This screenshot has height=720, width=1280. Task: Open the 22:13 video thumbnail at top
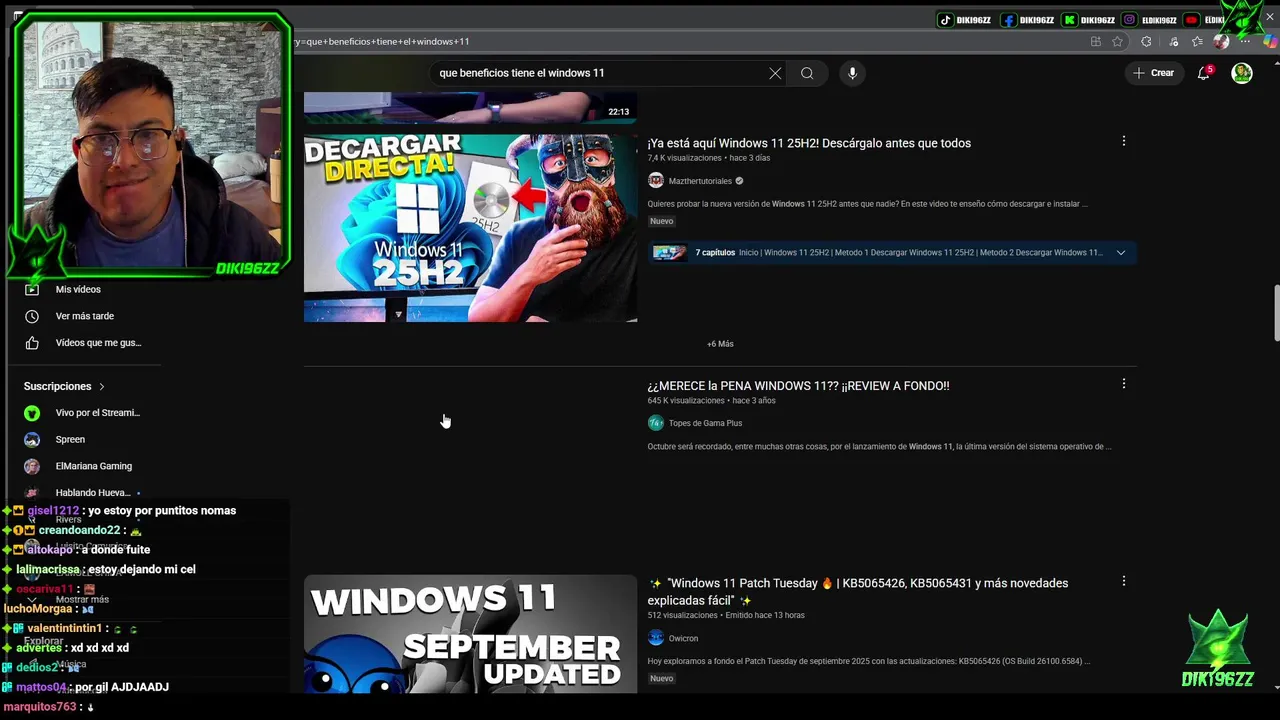pyautogui.click(x=470, y=107)
